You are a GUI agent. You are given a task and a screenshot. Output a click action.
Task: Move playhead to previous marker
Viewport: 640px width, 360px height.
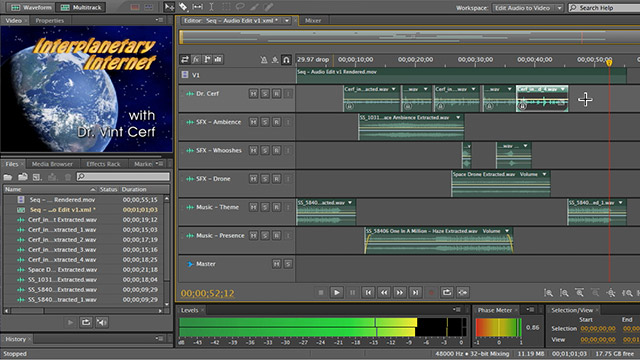coord(368,292)
